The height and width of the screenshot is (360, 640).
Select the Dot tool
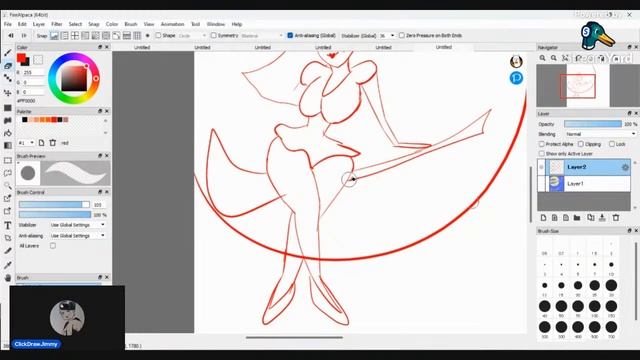click(8, 78)
